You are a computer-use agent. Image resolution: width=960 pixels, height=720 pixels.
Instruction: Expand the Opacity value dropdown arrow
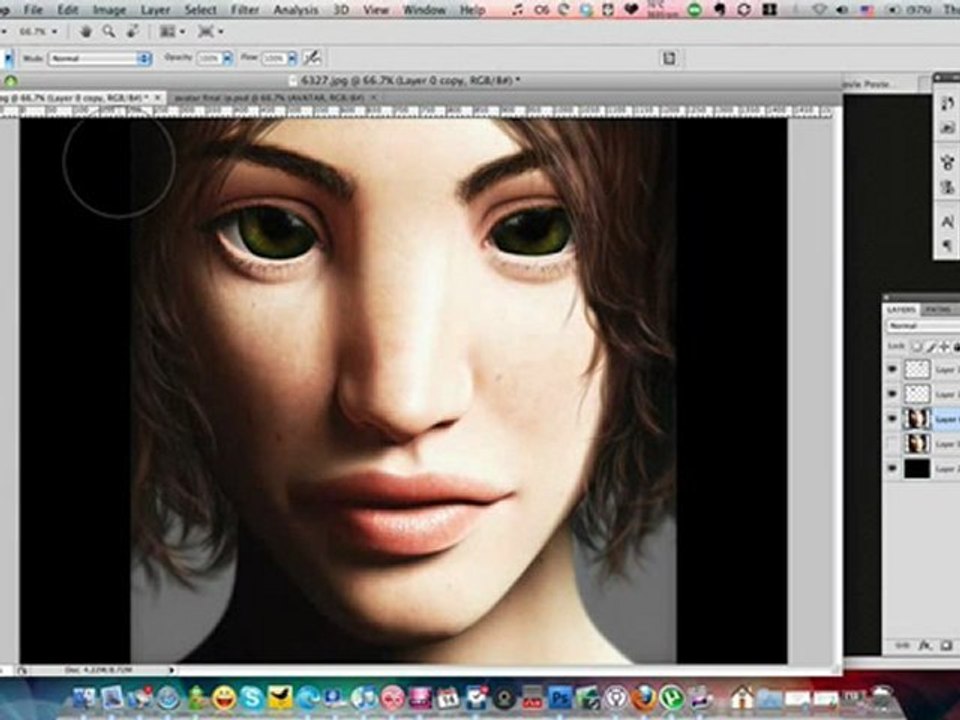(227, 59)
